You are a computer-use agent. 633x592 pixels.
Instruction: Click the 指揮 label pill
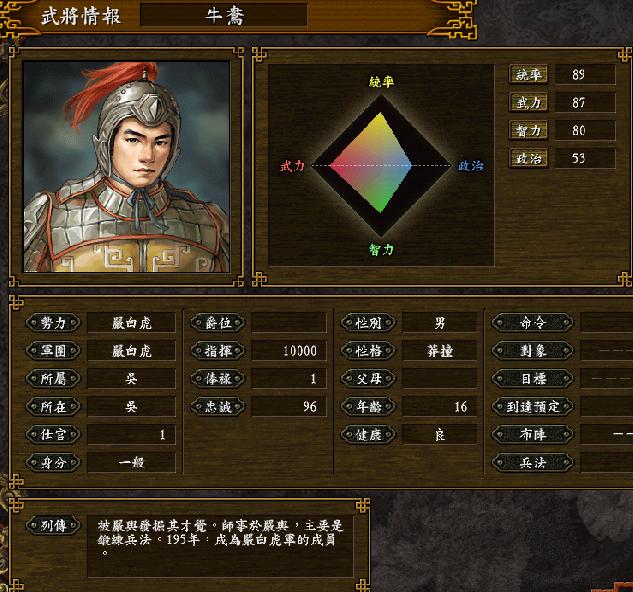(218, 351)
